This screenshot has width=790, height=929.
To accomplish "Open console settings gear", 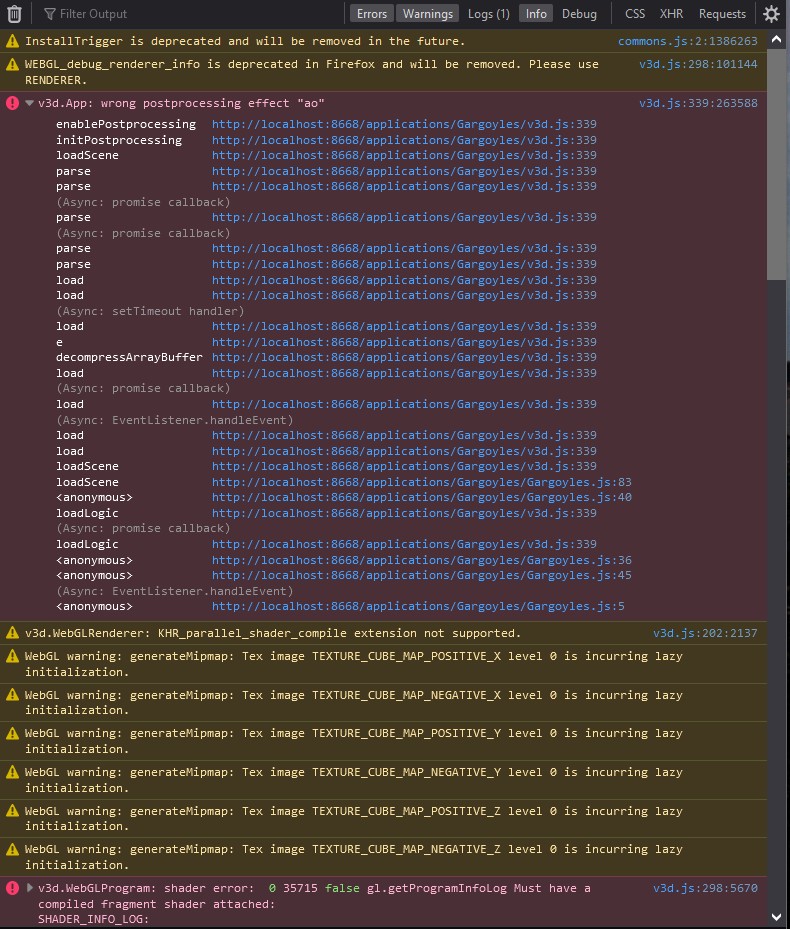I will pos(771,14).
